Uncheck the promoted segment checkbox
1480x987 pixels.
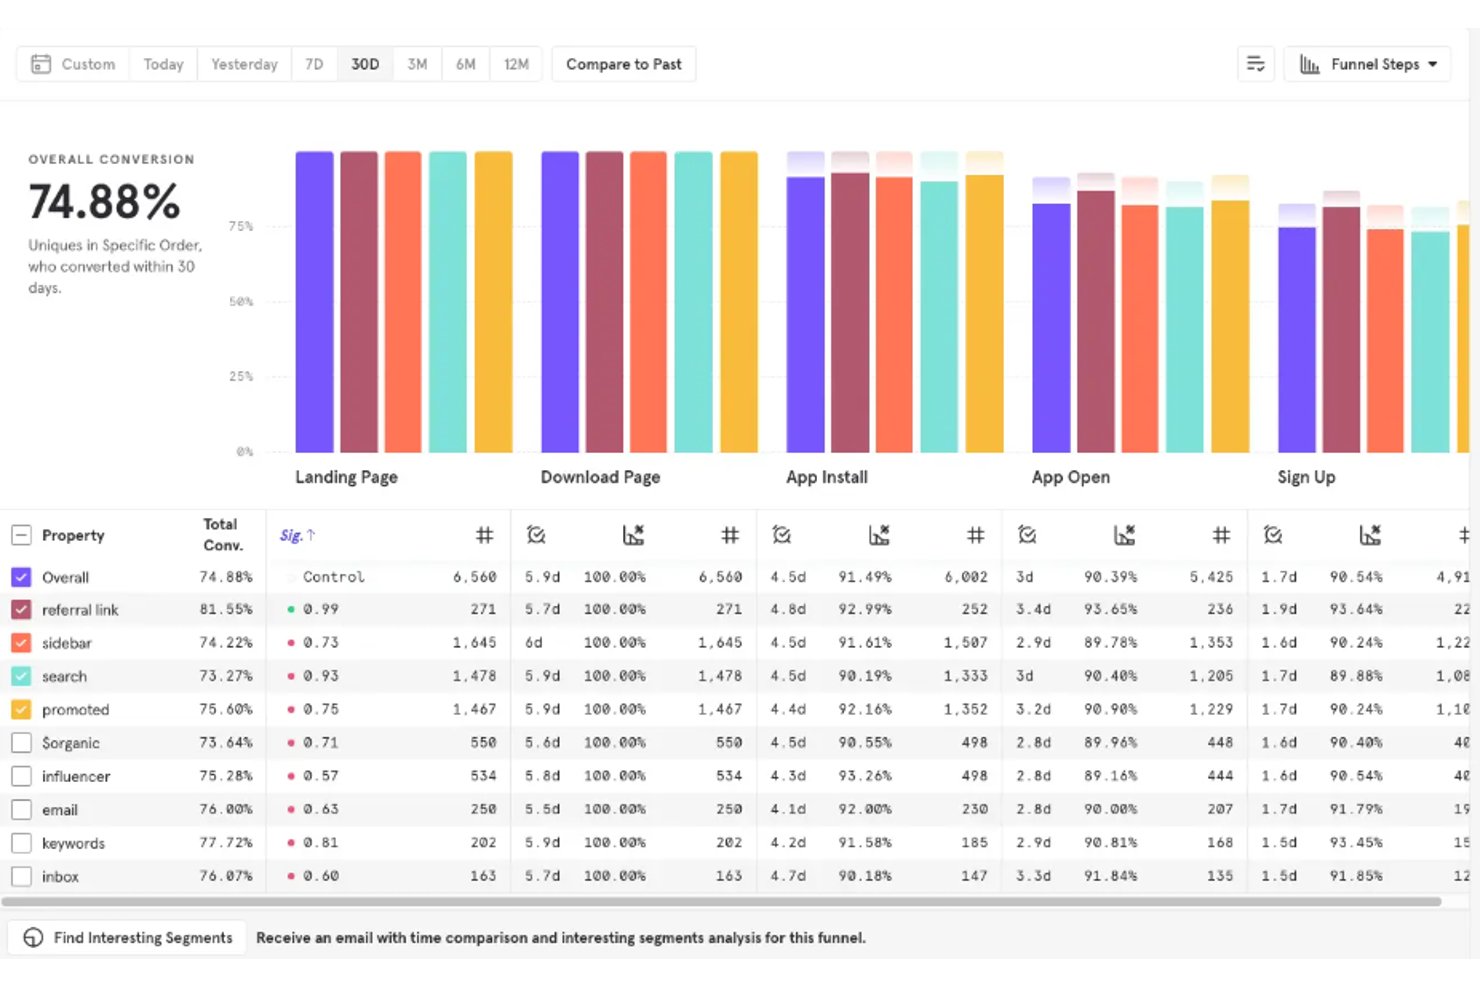pyautogui.click(x=21, y=709)
